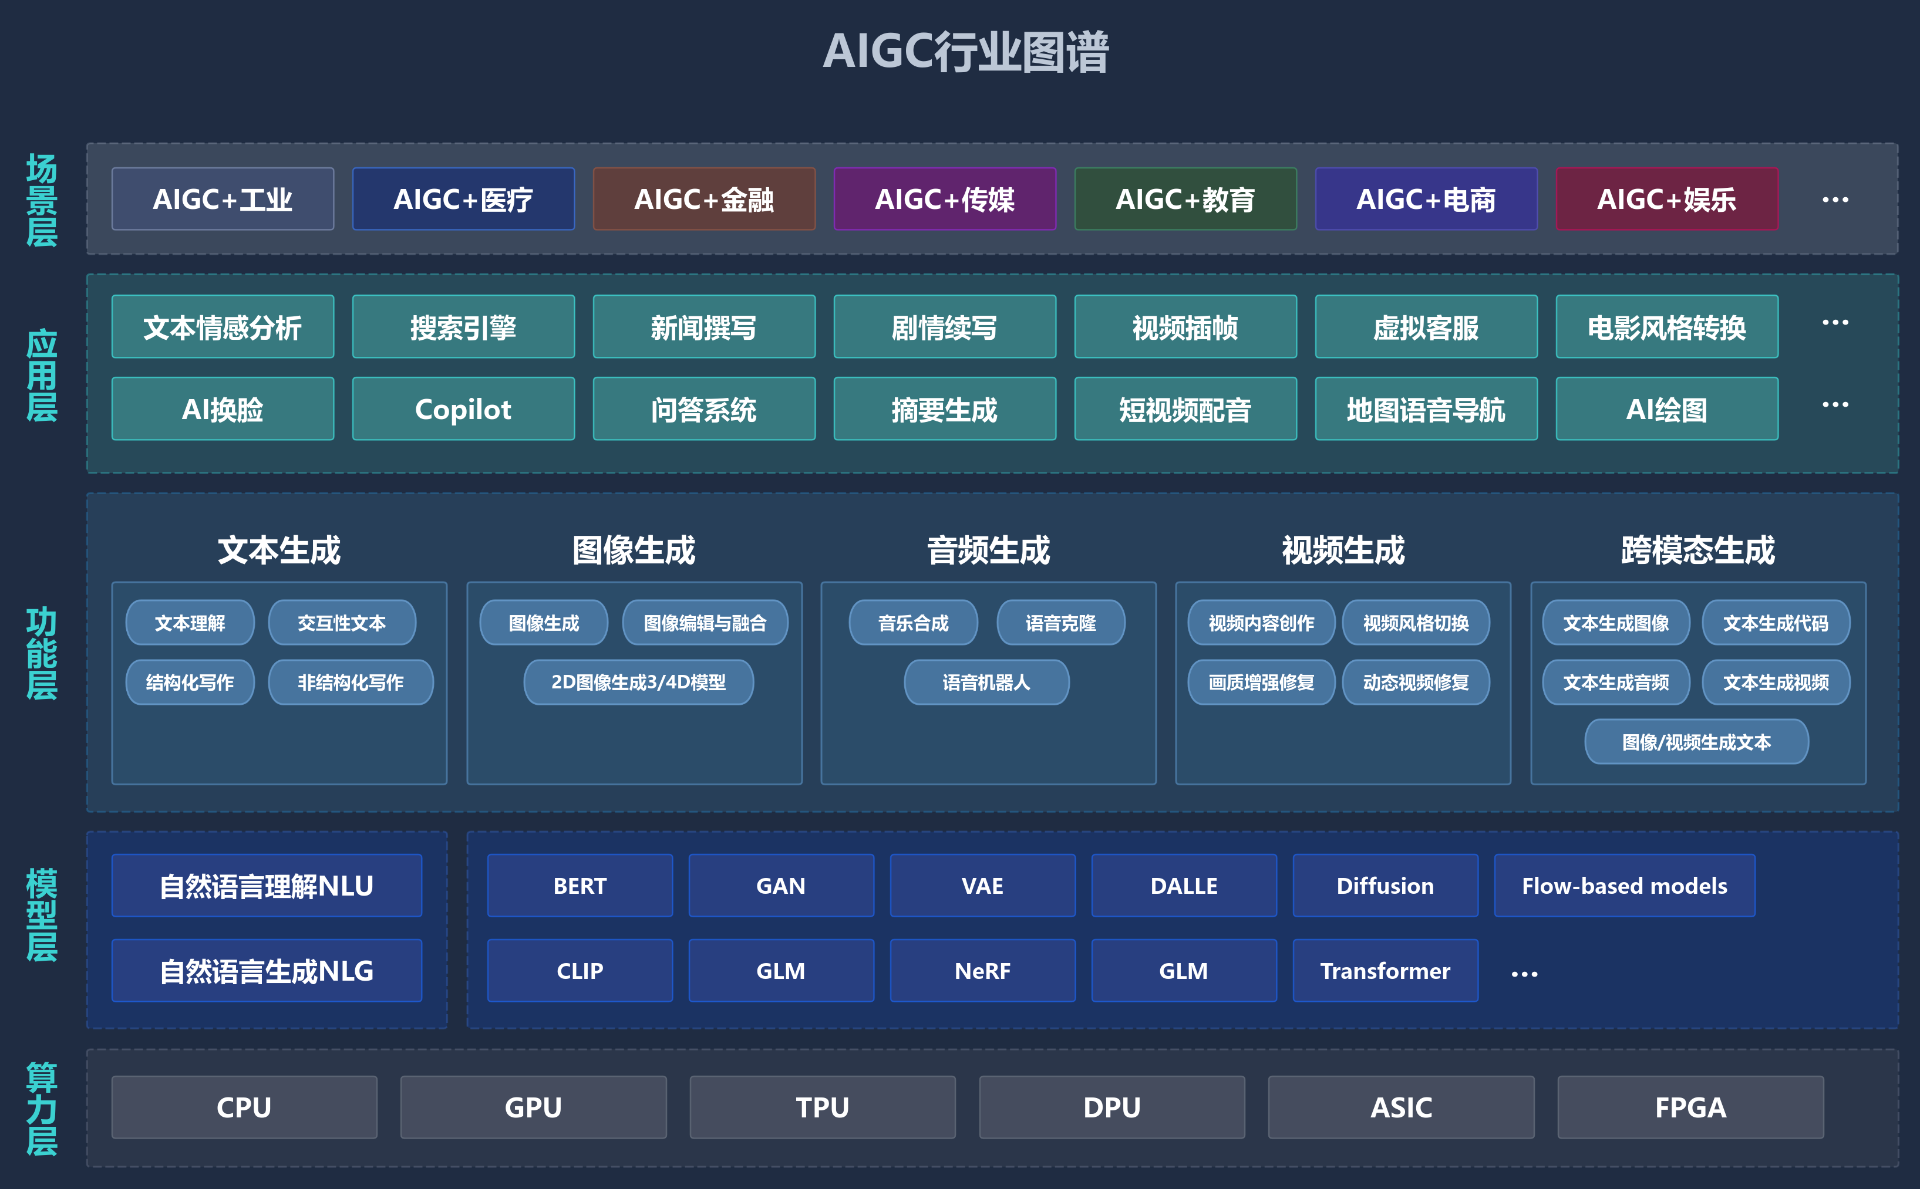The image size is (1920, 1189).
Task: Open the 自然语言理解NLU tile
Action: (266, 885)
